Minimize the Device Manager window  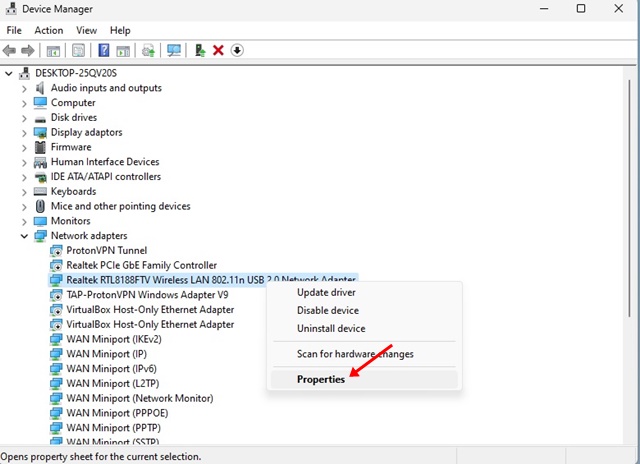[x=544, y=8]
